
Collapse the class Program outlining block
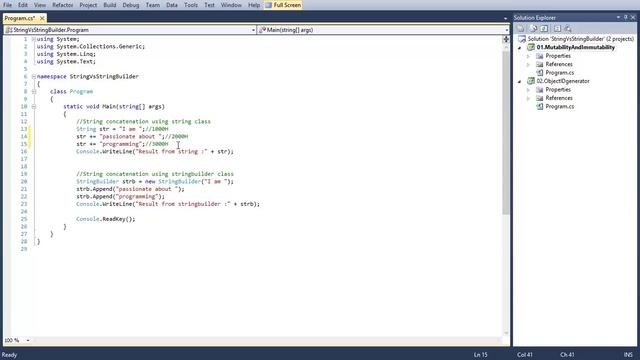pyautogui.click(x=33, y=92)
